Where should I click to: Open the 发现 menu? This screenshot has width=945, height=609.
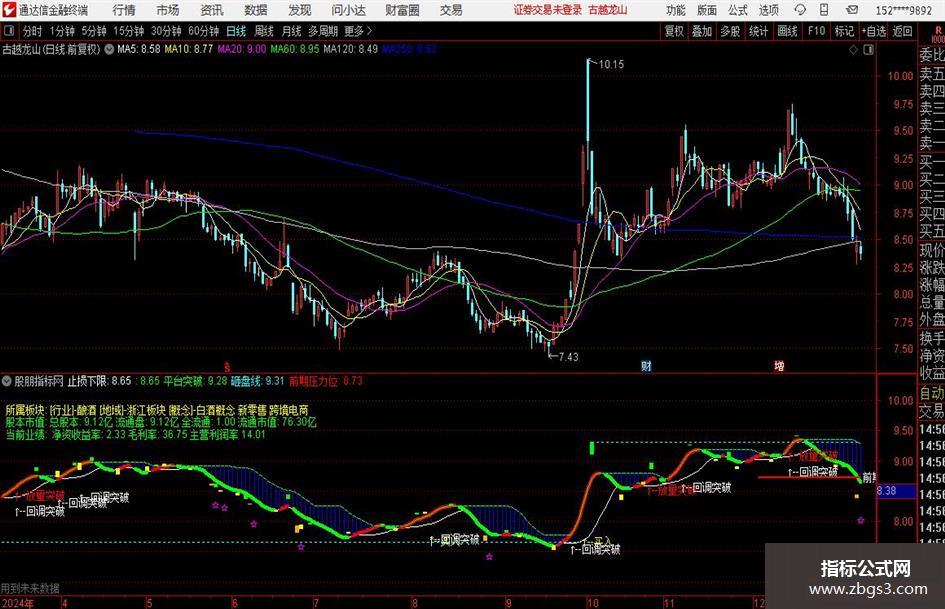pos(300,10)
